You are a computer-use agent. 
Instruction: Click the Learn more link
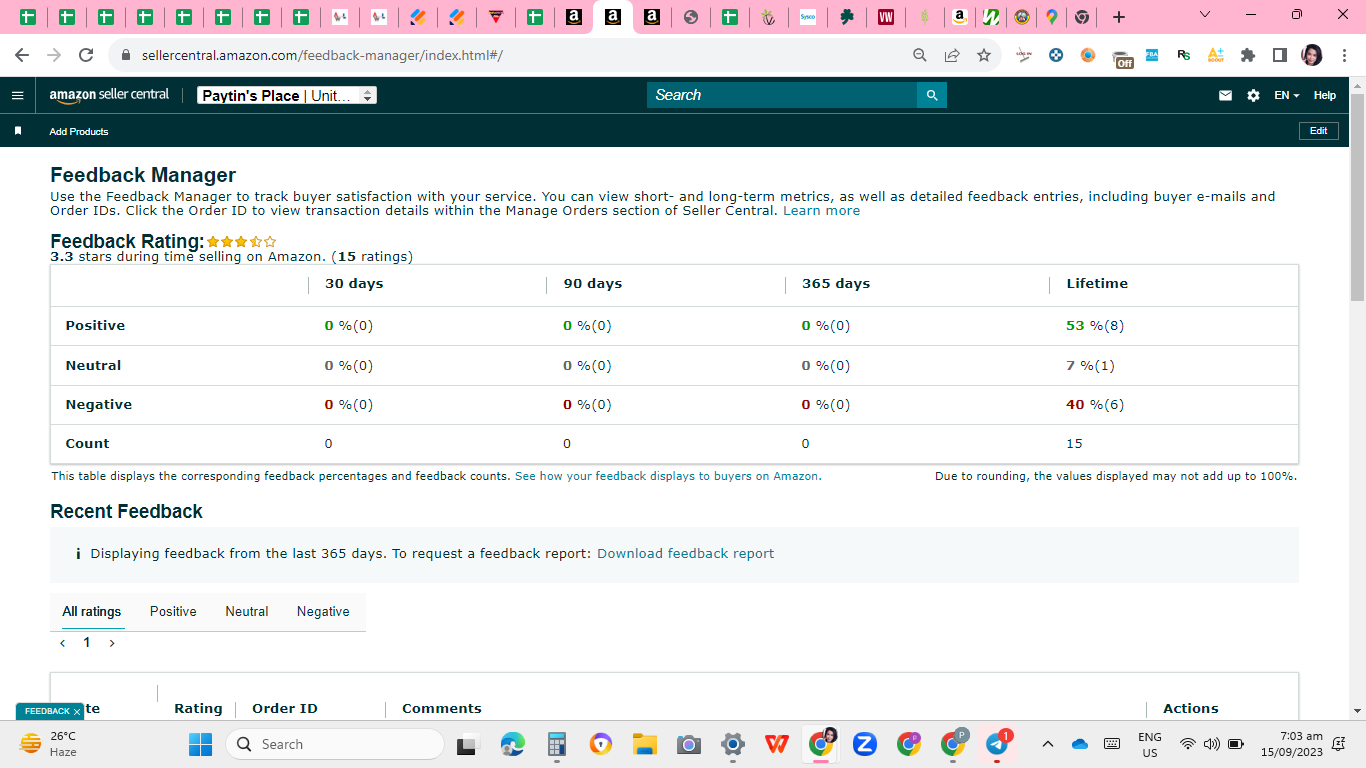pyautogui.click(x=821, y=211)
